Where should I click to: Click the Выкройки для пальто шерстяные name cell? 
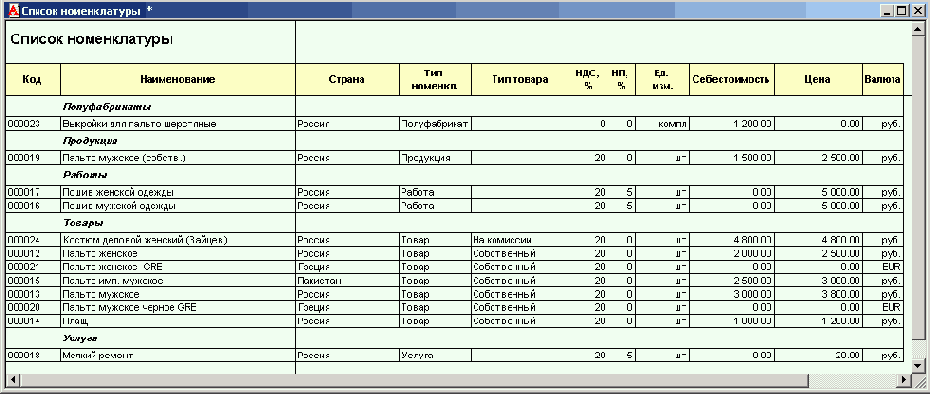(178, 124)
